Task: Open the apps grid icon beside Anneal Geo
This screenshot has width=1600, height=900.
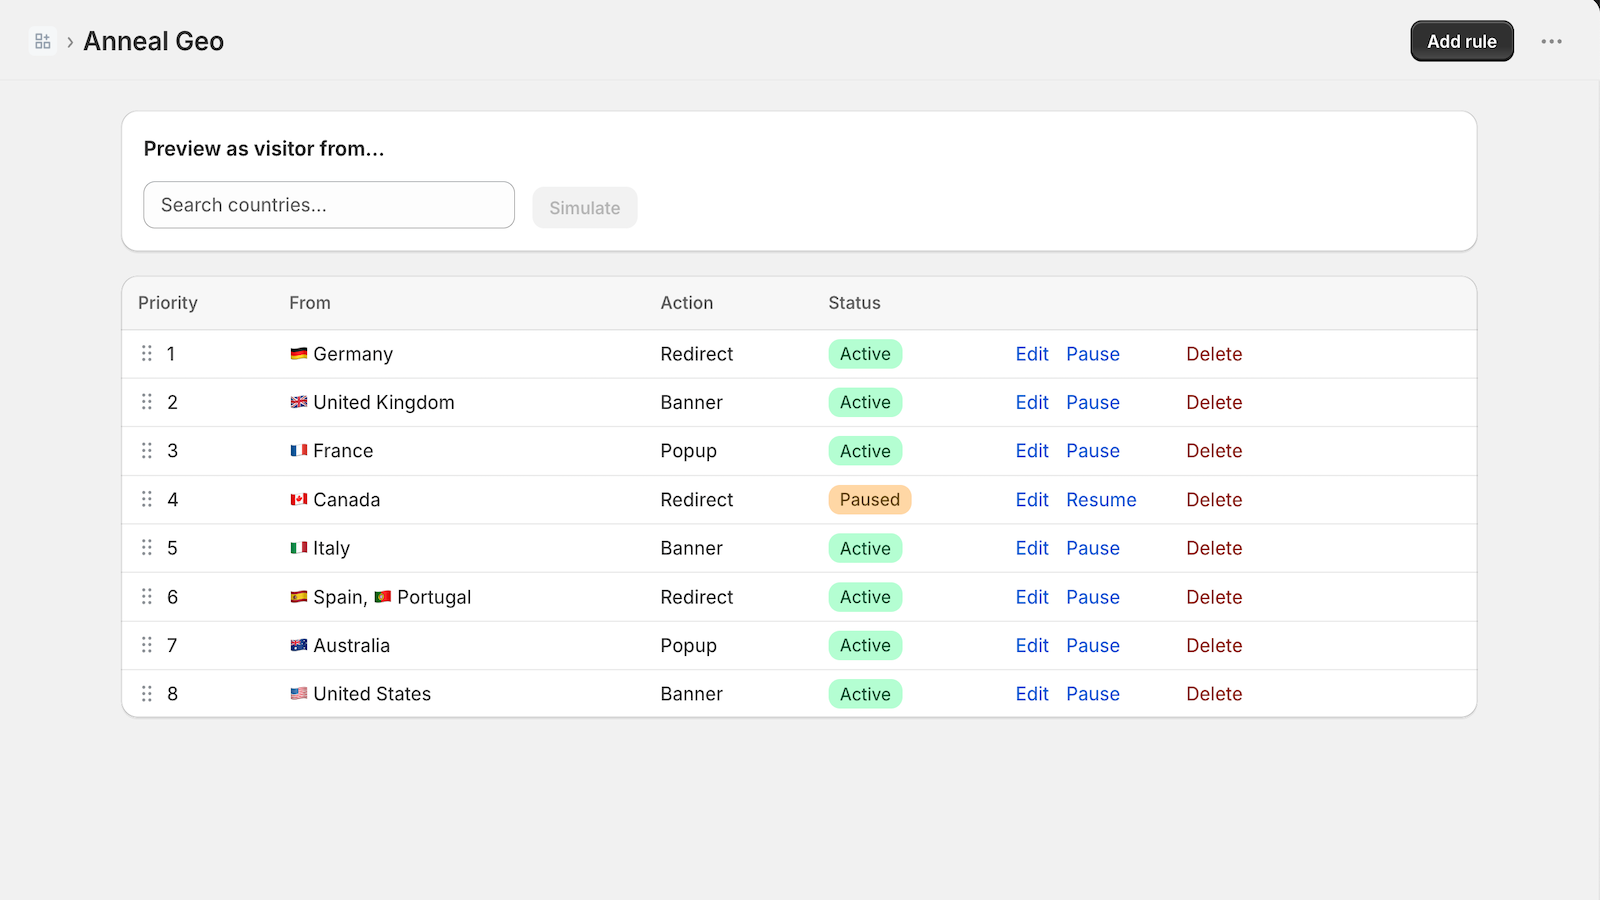Action: (42, 41)
